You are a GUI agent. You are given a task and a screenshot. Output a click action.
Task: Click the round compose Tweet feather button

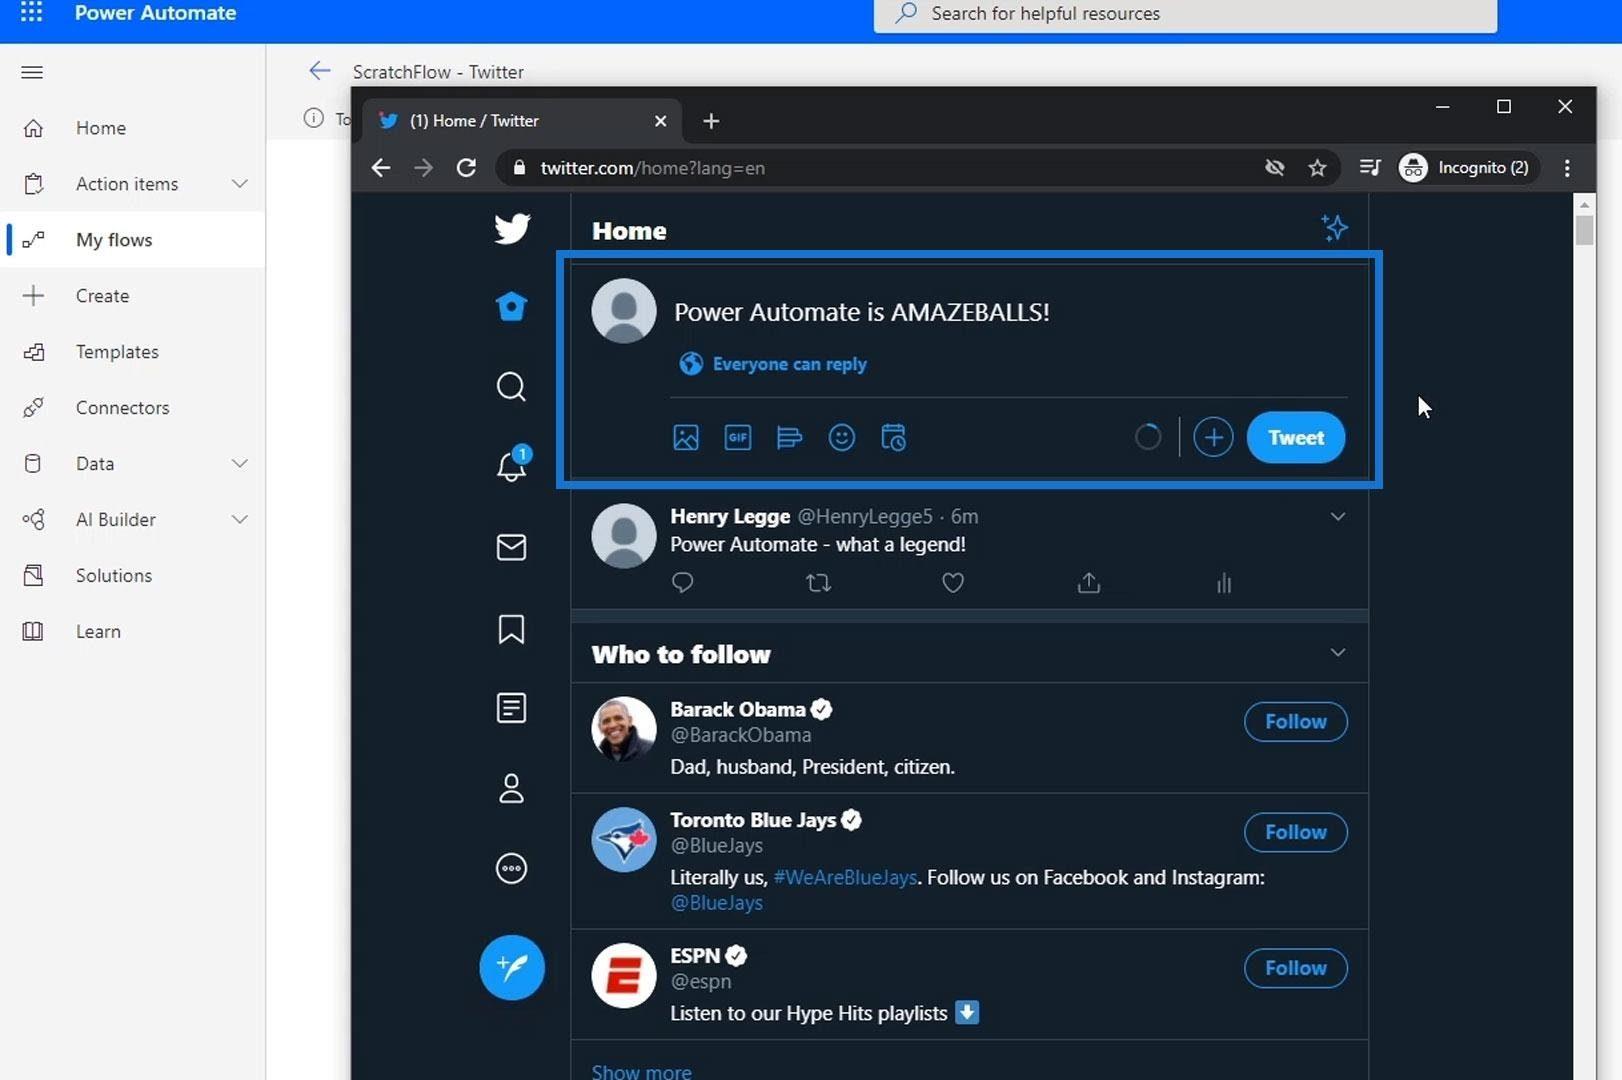coord(512,967)
